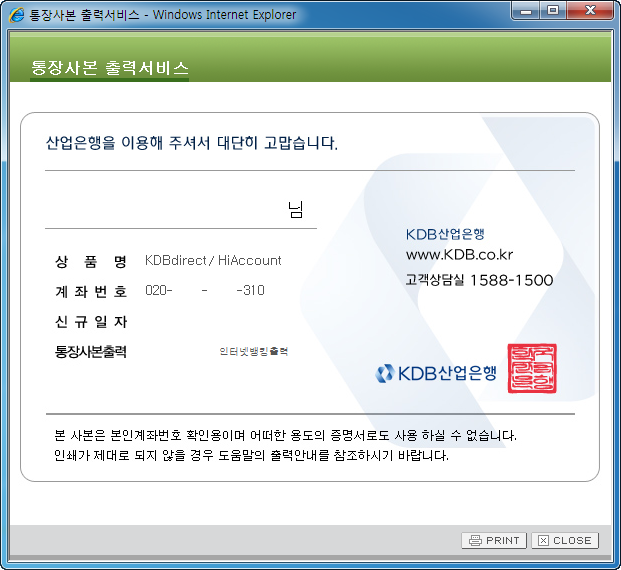Viewport: 621px width, 570px height.
Task: Click the notice line starting 인쇄가 제대로
Action: pyautogui.click(x=251, y=456)
